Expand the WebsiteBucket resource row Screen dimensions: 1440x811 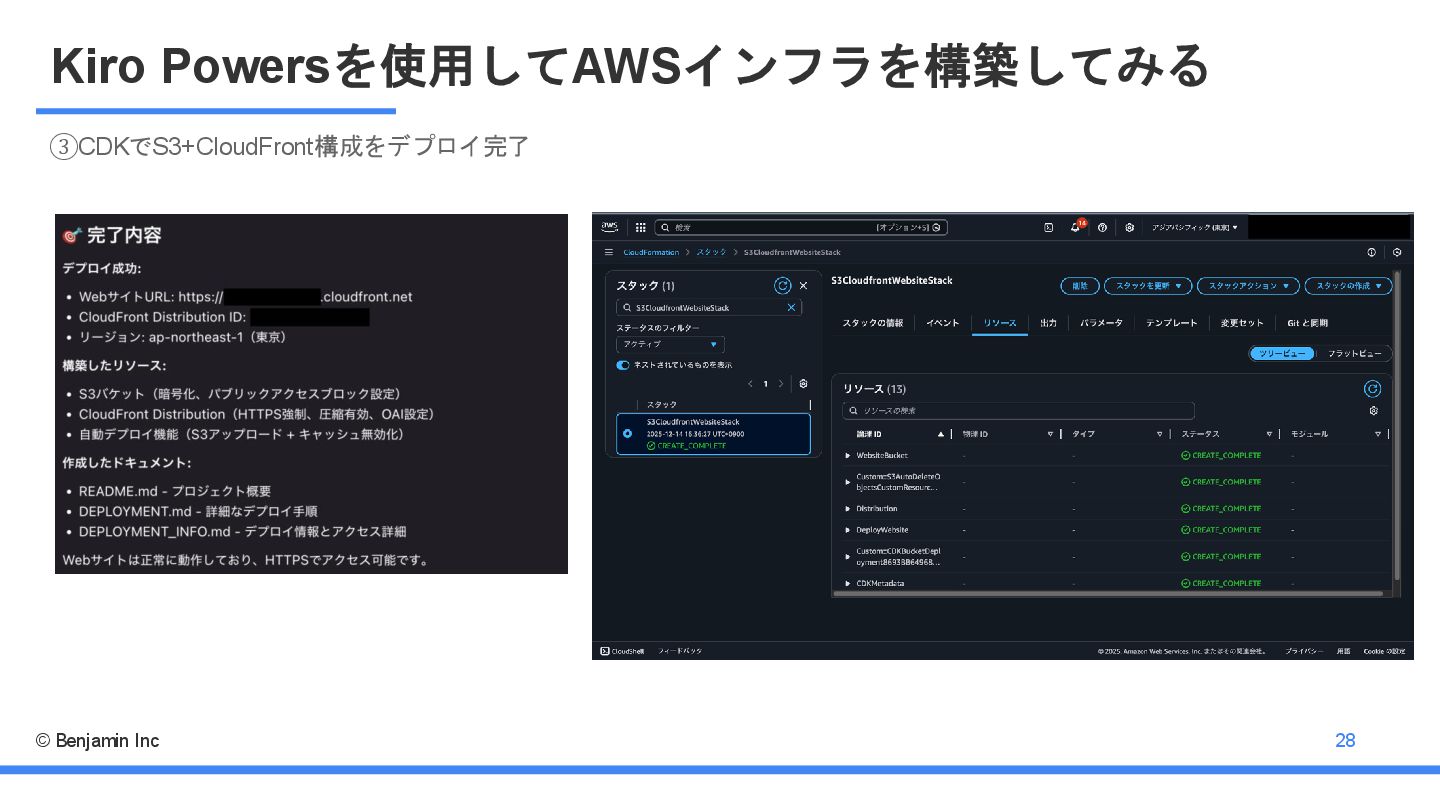pos(848,456)
